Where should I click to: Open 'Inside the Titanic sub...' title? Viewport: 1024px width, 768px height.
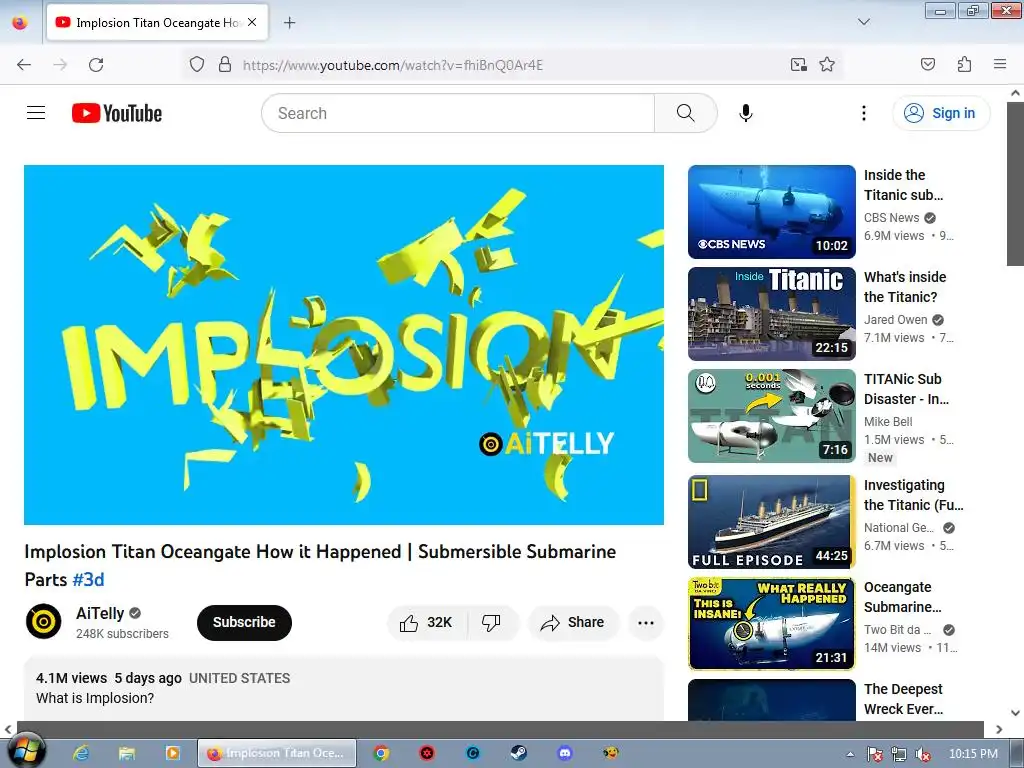[904, 185]
